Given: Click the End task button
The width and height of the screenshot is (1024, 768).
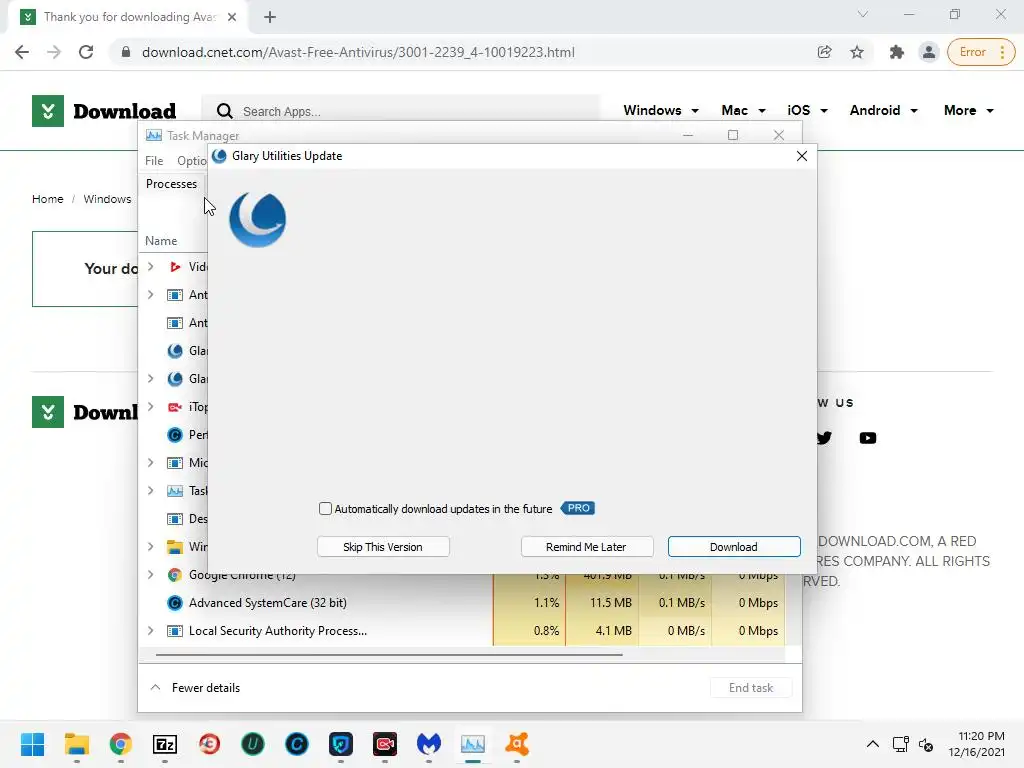Looking at the screenshot, I should point(751,688).
